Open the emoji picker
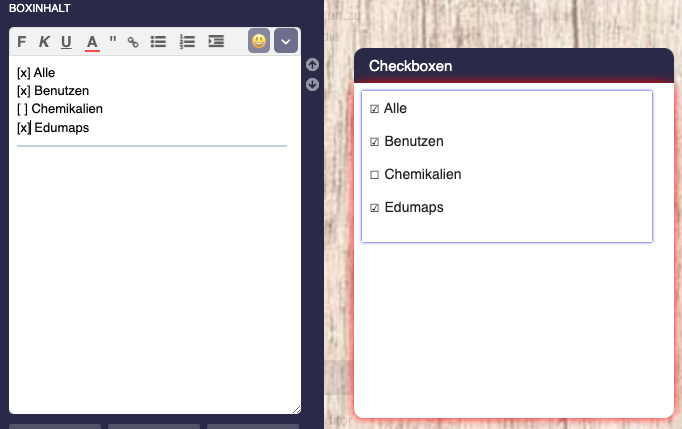 coord(259,41)
